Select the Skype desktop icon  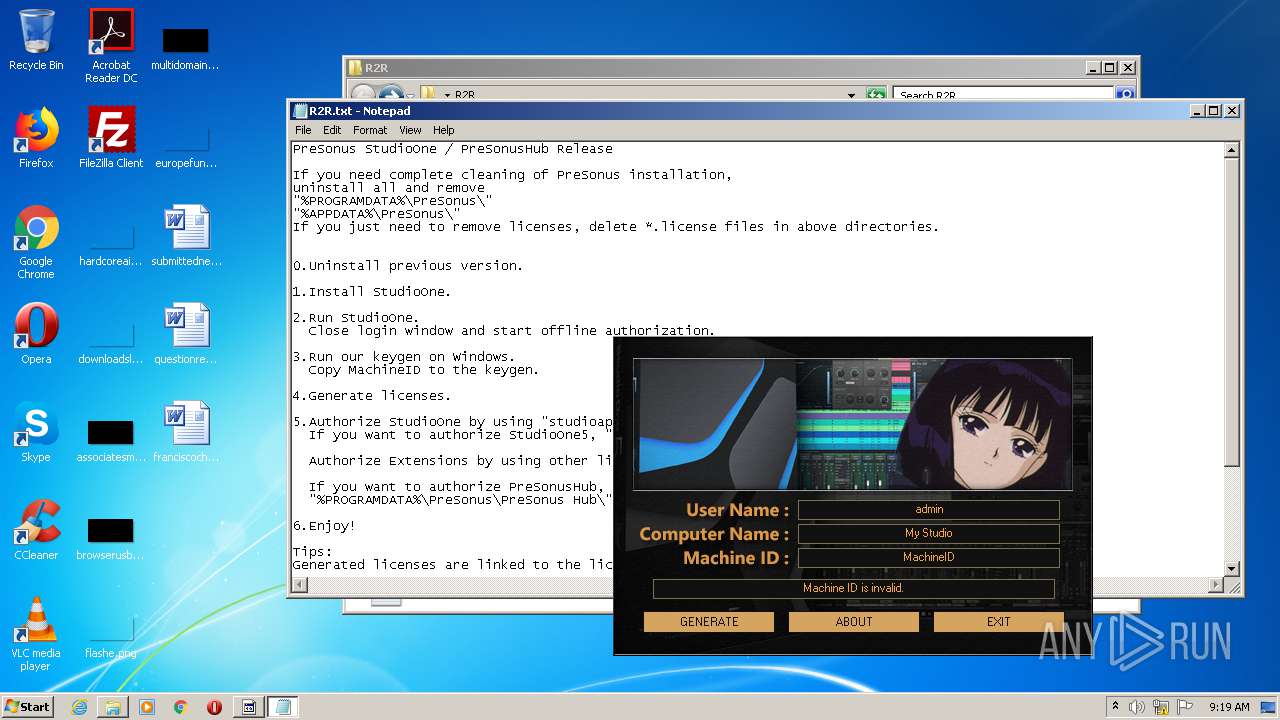pos(36,432)
